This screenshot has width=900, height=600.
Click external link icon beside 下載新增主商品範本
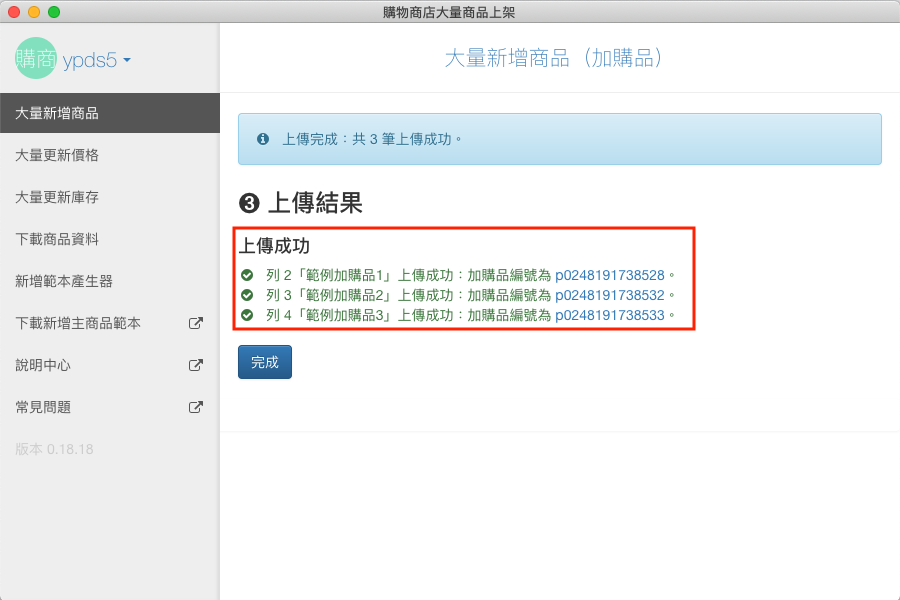pyautogui.click(x=196, y=323)
